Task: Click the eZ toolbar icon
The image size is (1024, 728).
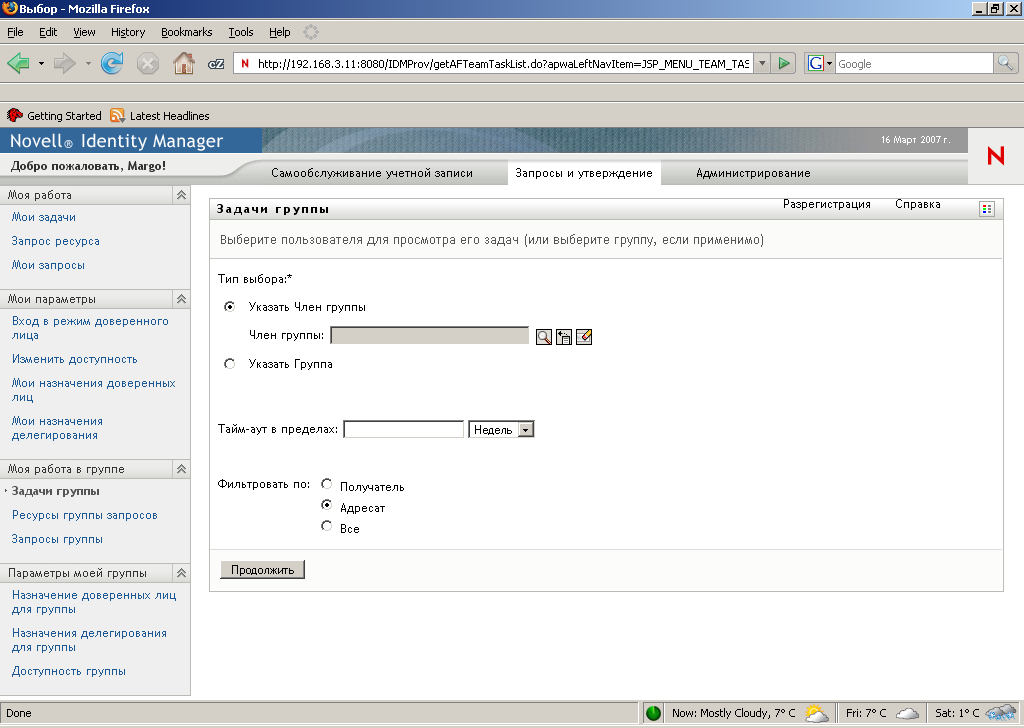Action: tap(216, 64)
